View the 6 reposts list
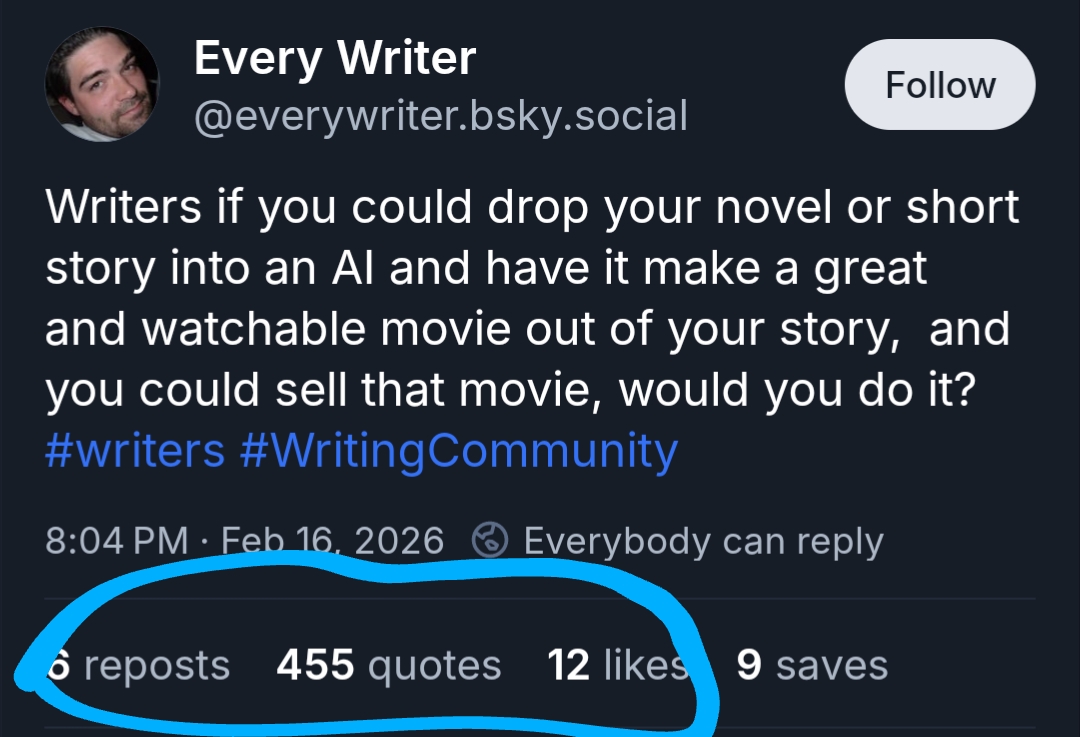Image resolution: width=1080 pixels, height=737 pixels. pyautogui.click(x=140, y=665)
